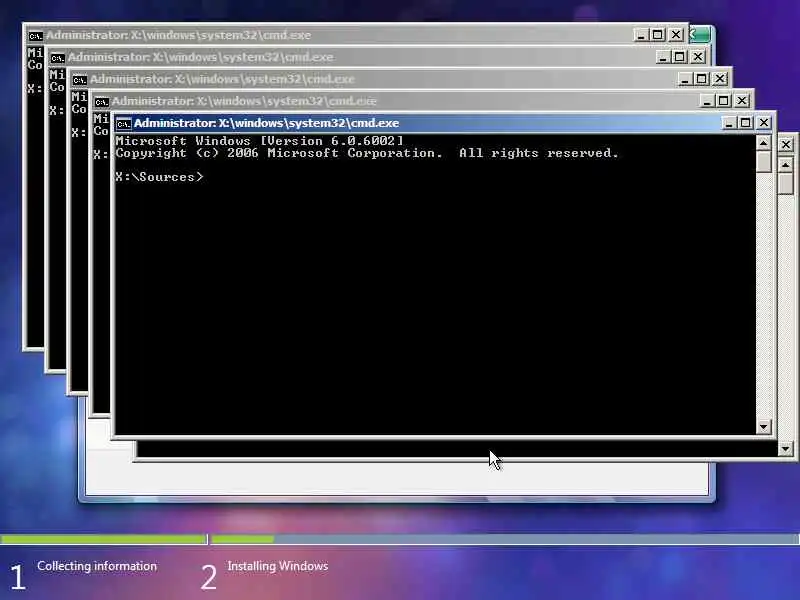
Task: Click the active cmd window's scrollbar thumb
Action: click(763, 161)
